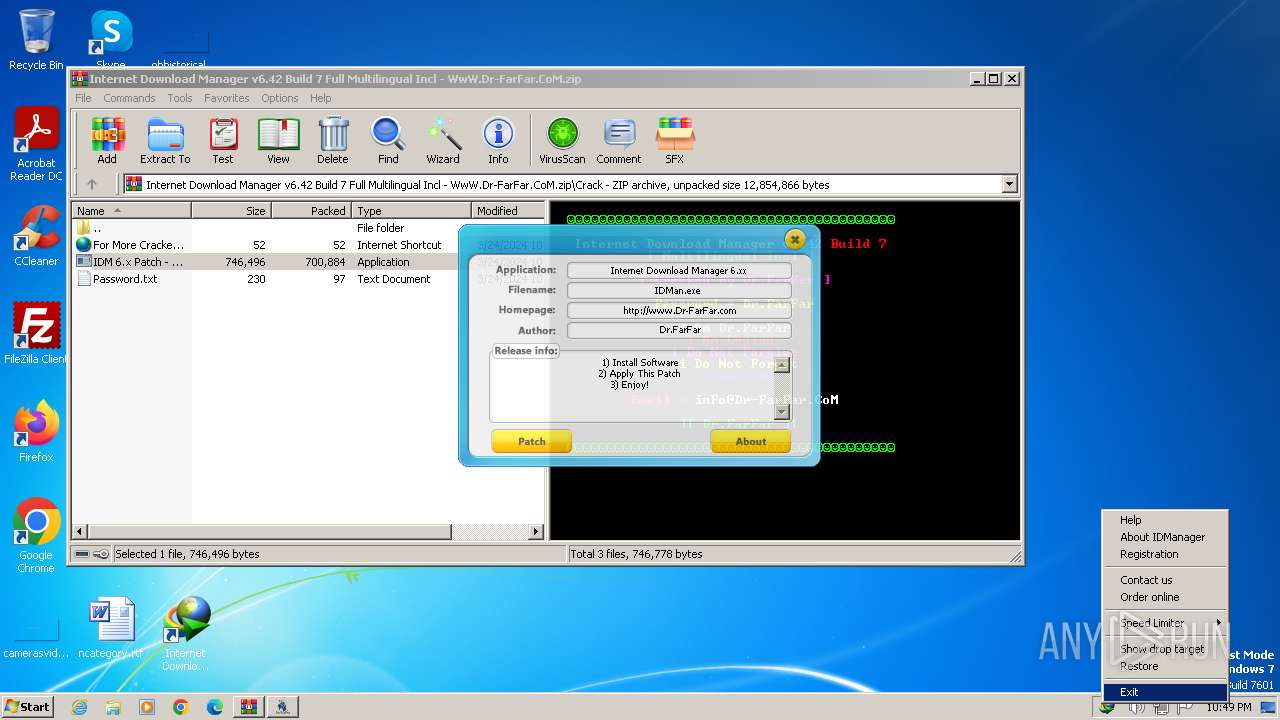Screen dimensions: 1280x720
Task: Click the Homepage field in patcher
Action: (679, 310)
